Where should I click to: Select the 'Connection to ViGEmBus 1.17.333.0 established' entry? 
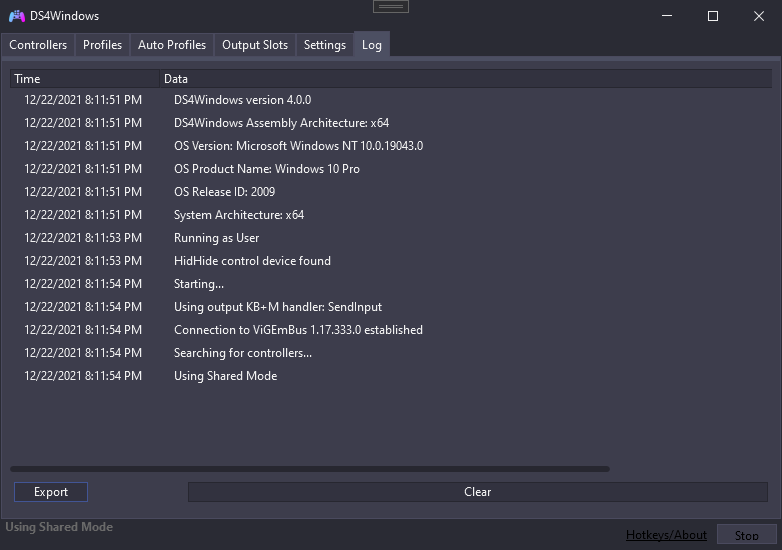click(x=391, y=330)
